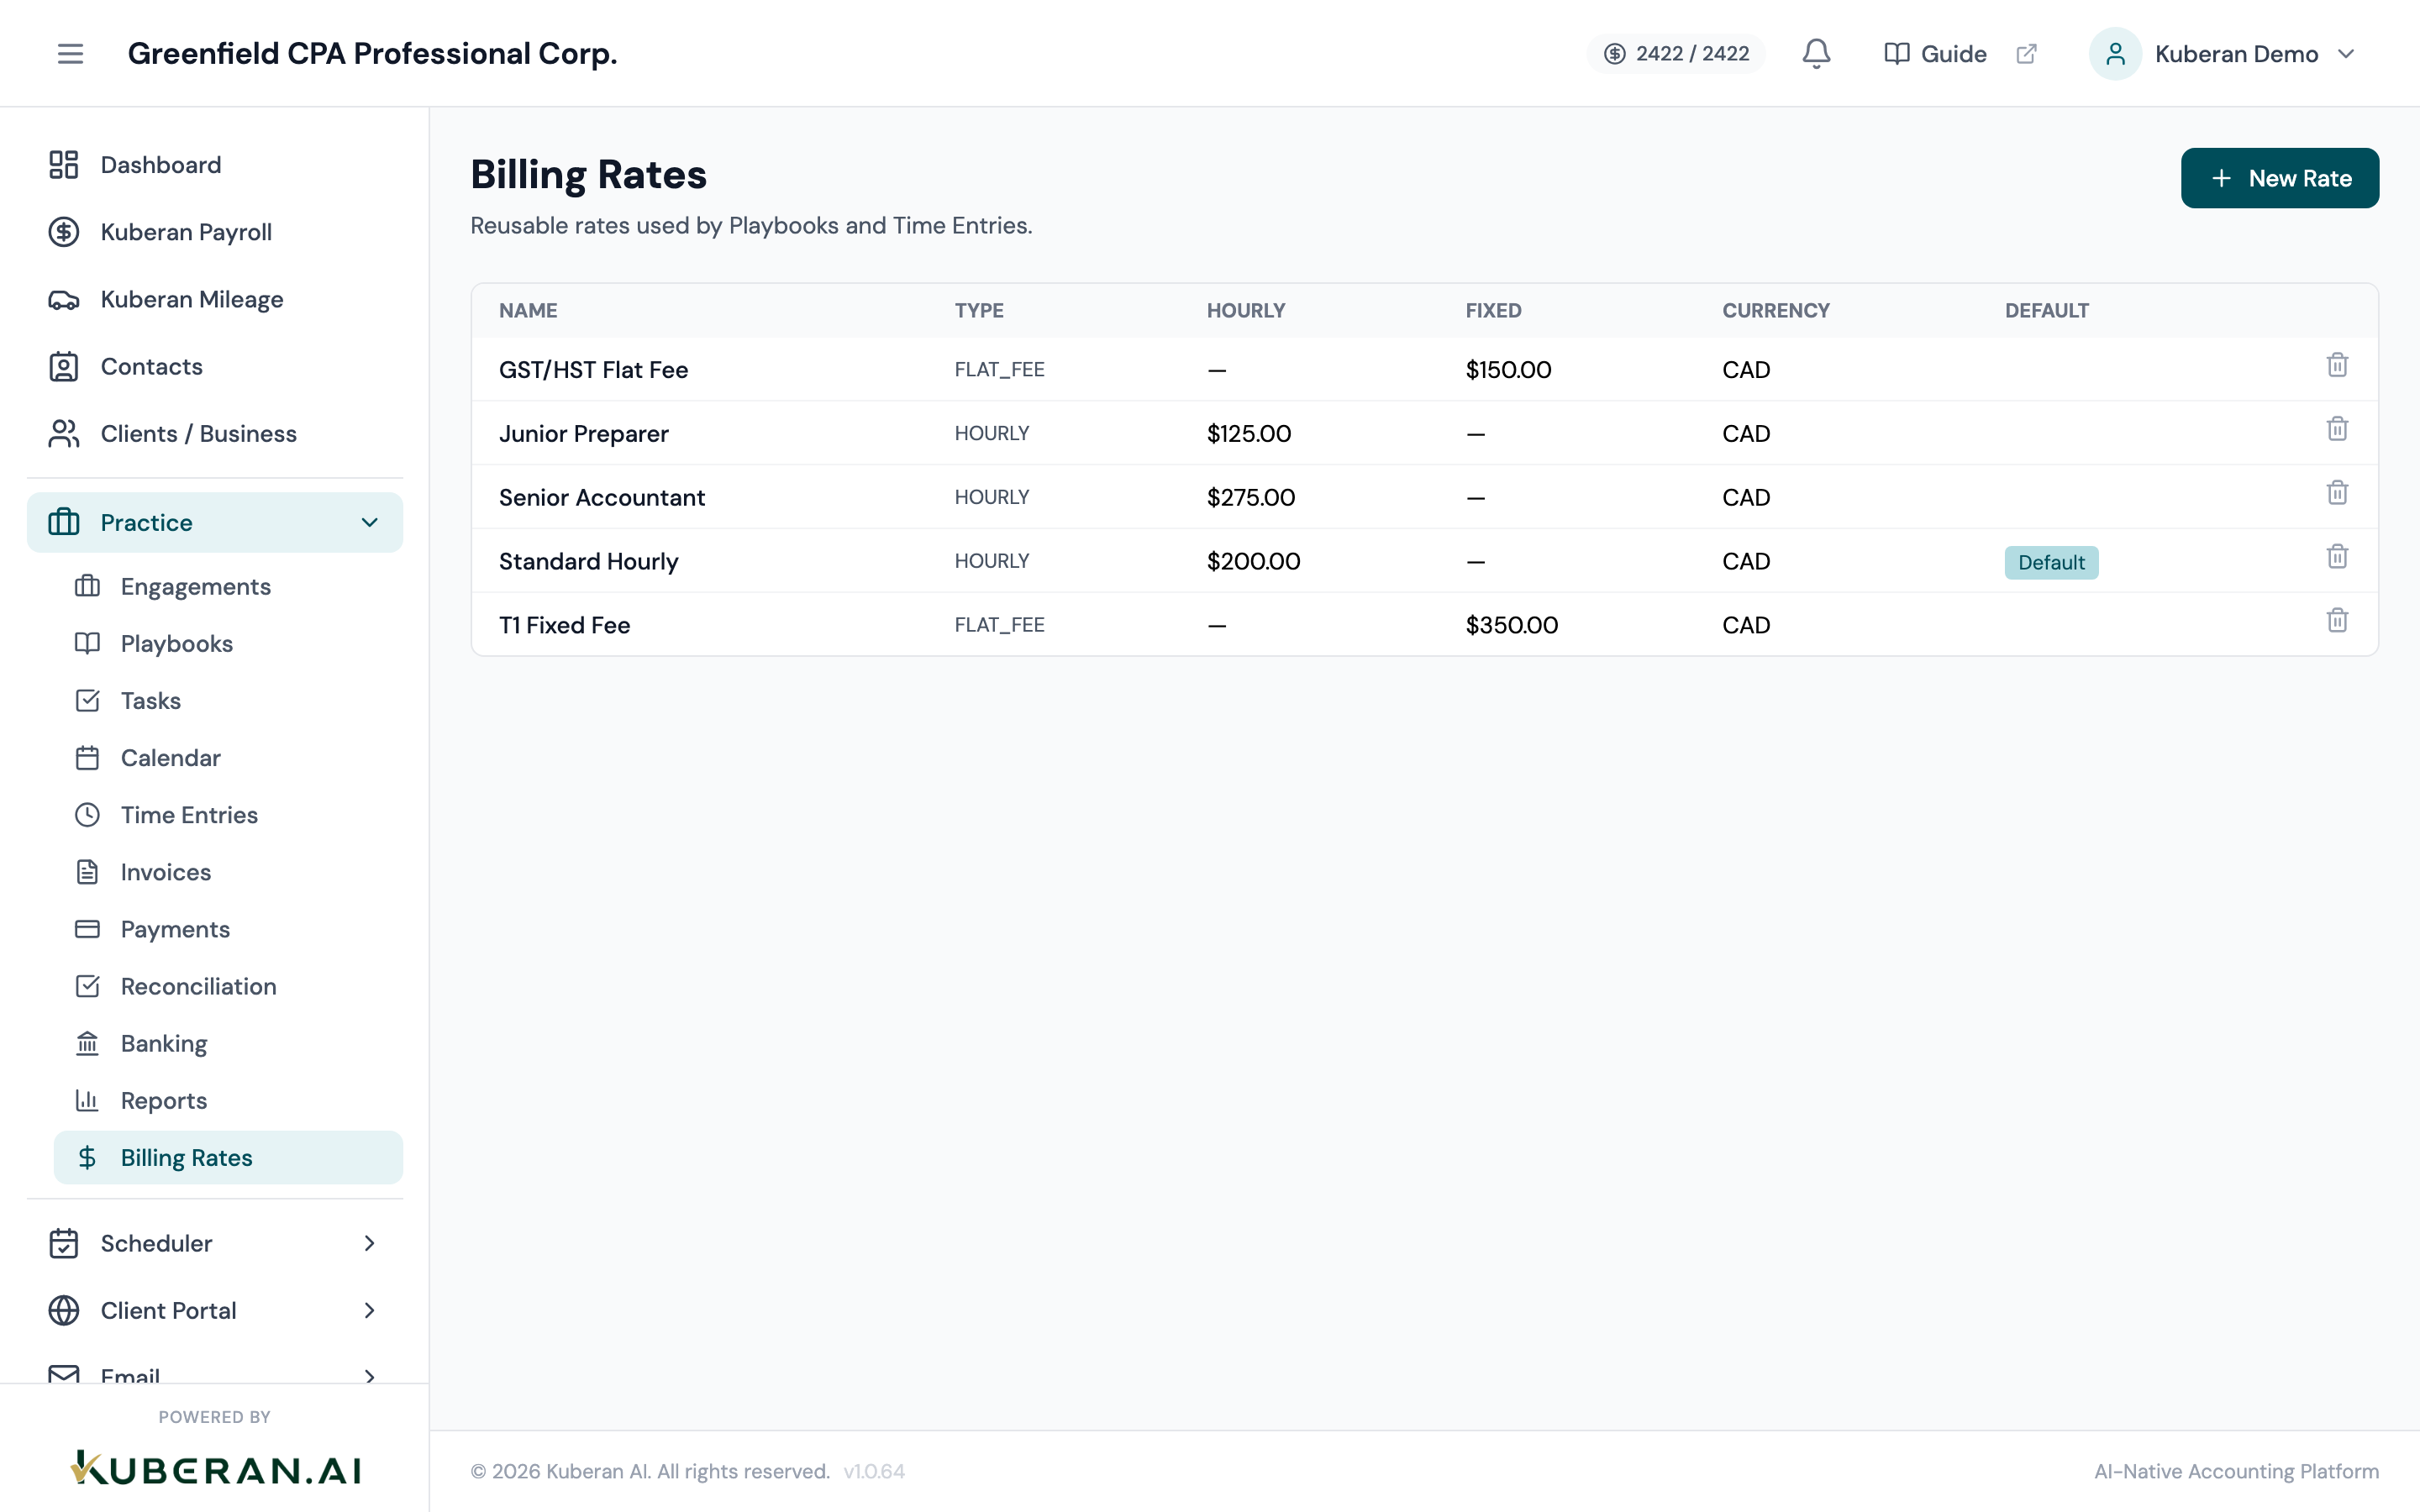Open the Junior Preparer rate name

(583, 434)
